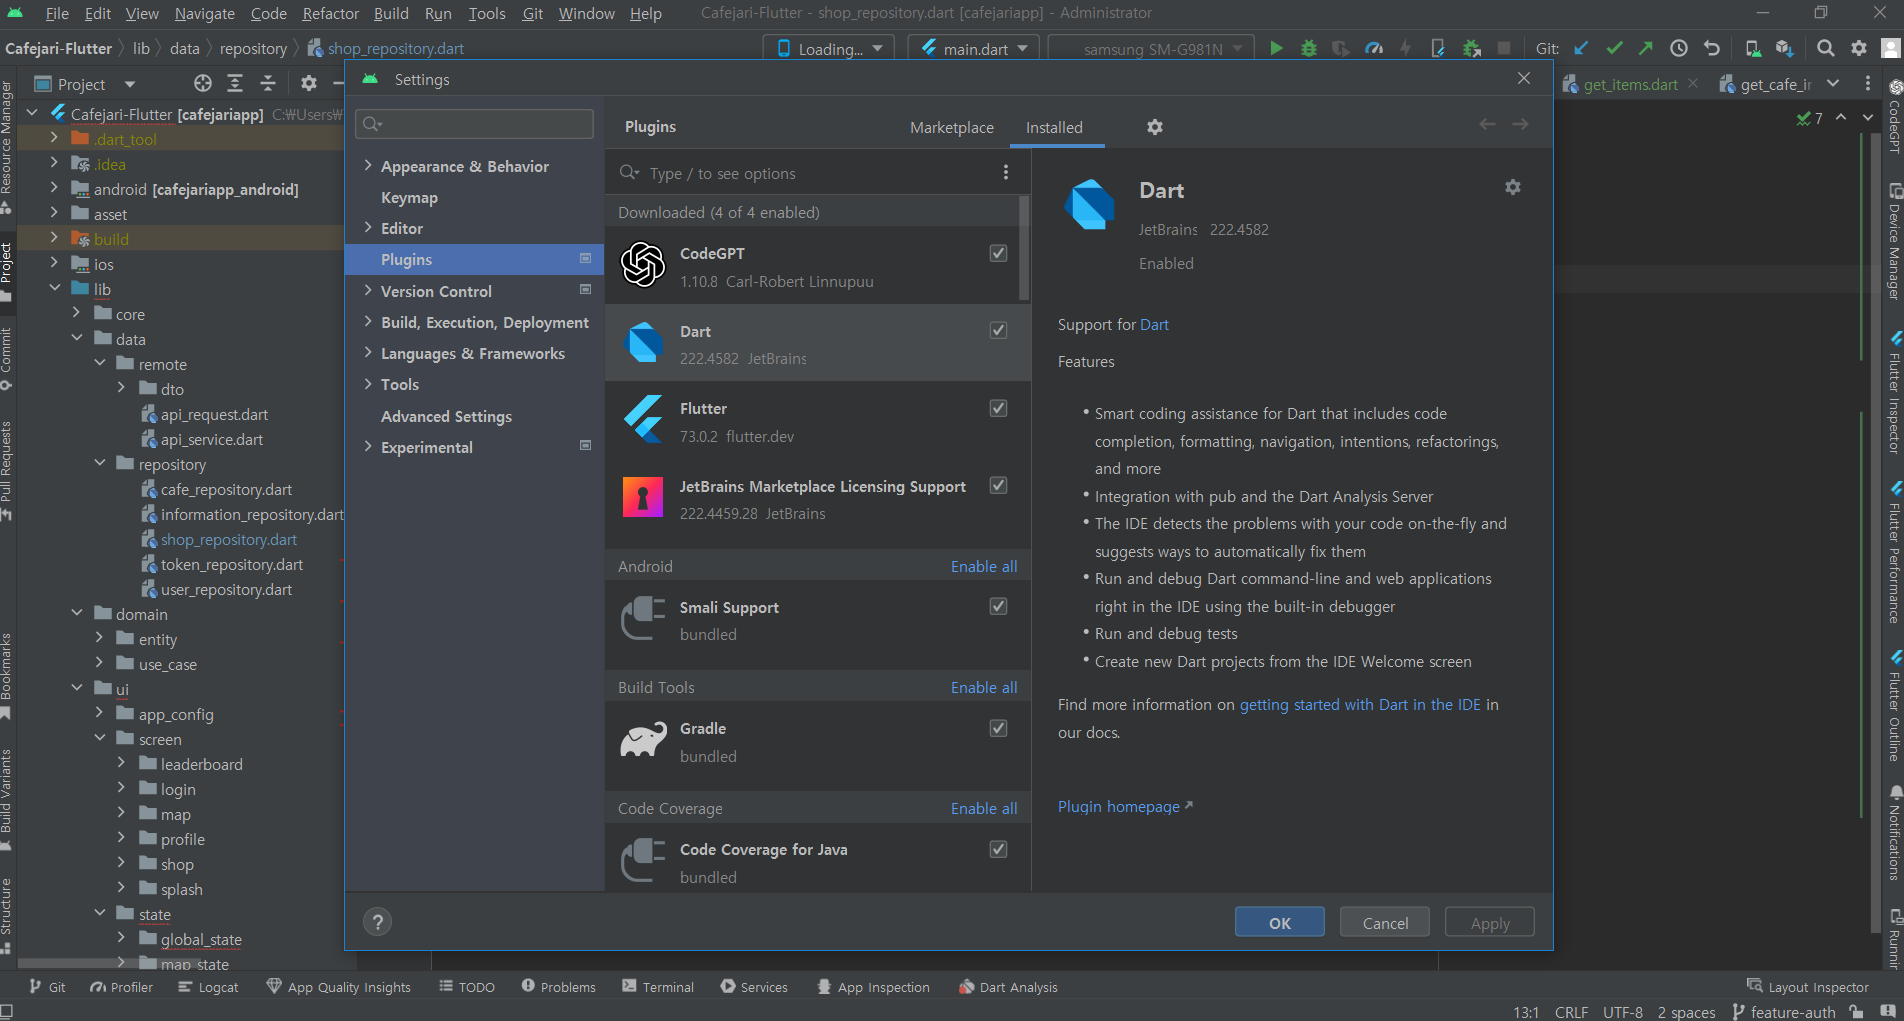This screenshot has width=1904, height=1021.
Task: Expand the Editor settings section
Action: pos(368,228)
